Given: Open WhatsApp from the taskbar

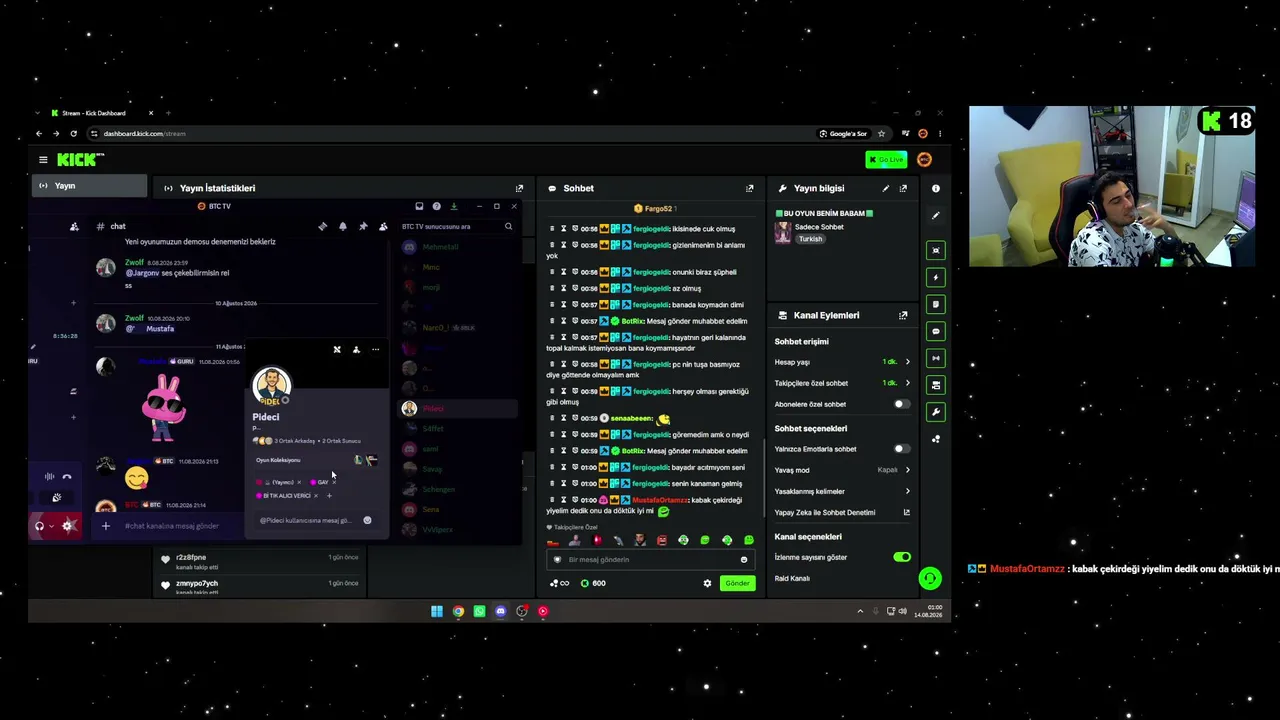Looking at the screenshot, I should [479, 611].
